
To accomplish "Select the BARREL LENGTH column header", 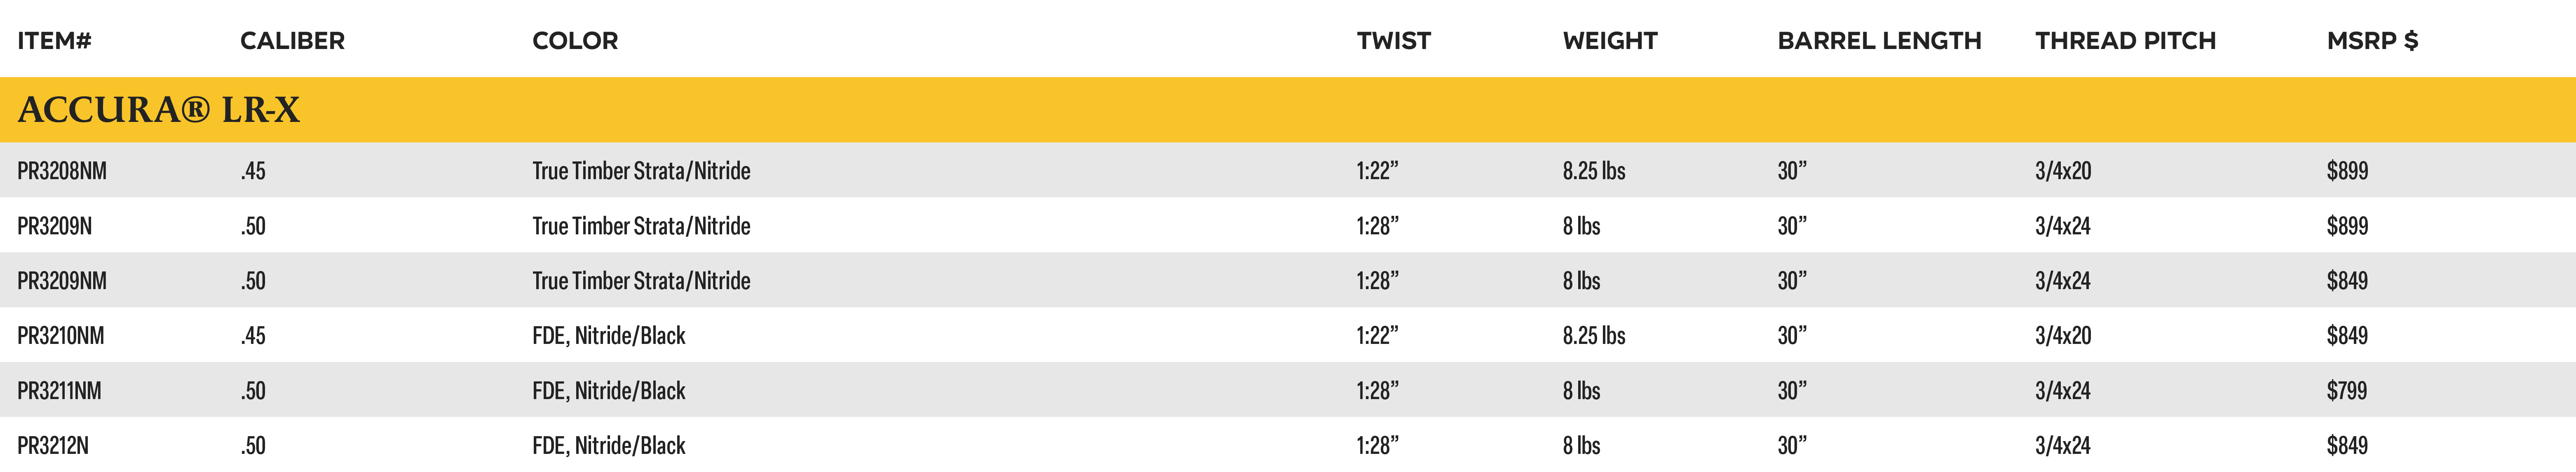I will click(x=1879, y=41).
